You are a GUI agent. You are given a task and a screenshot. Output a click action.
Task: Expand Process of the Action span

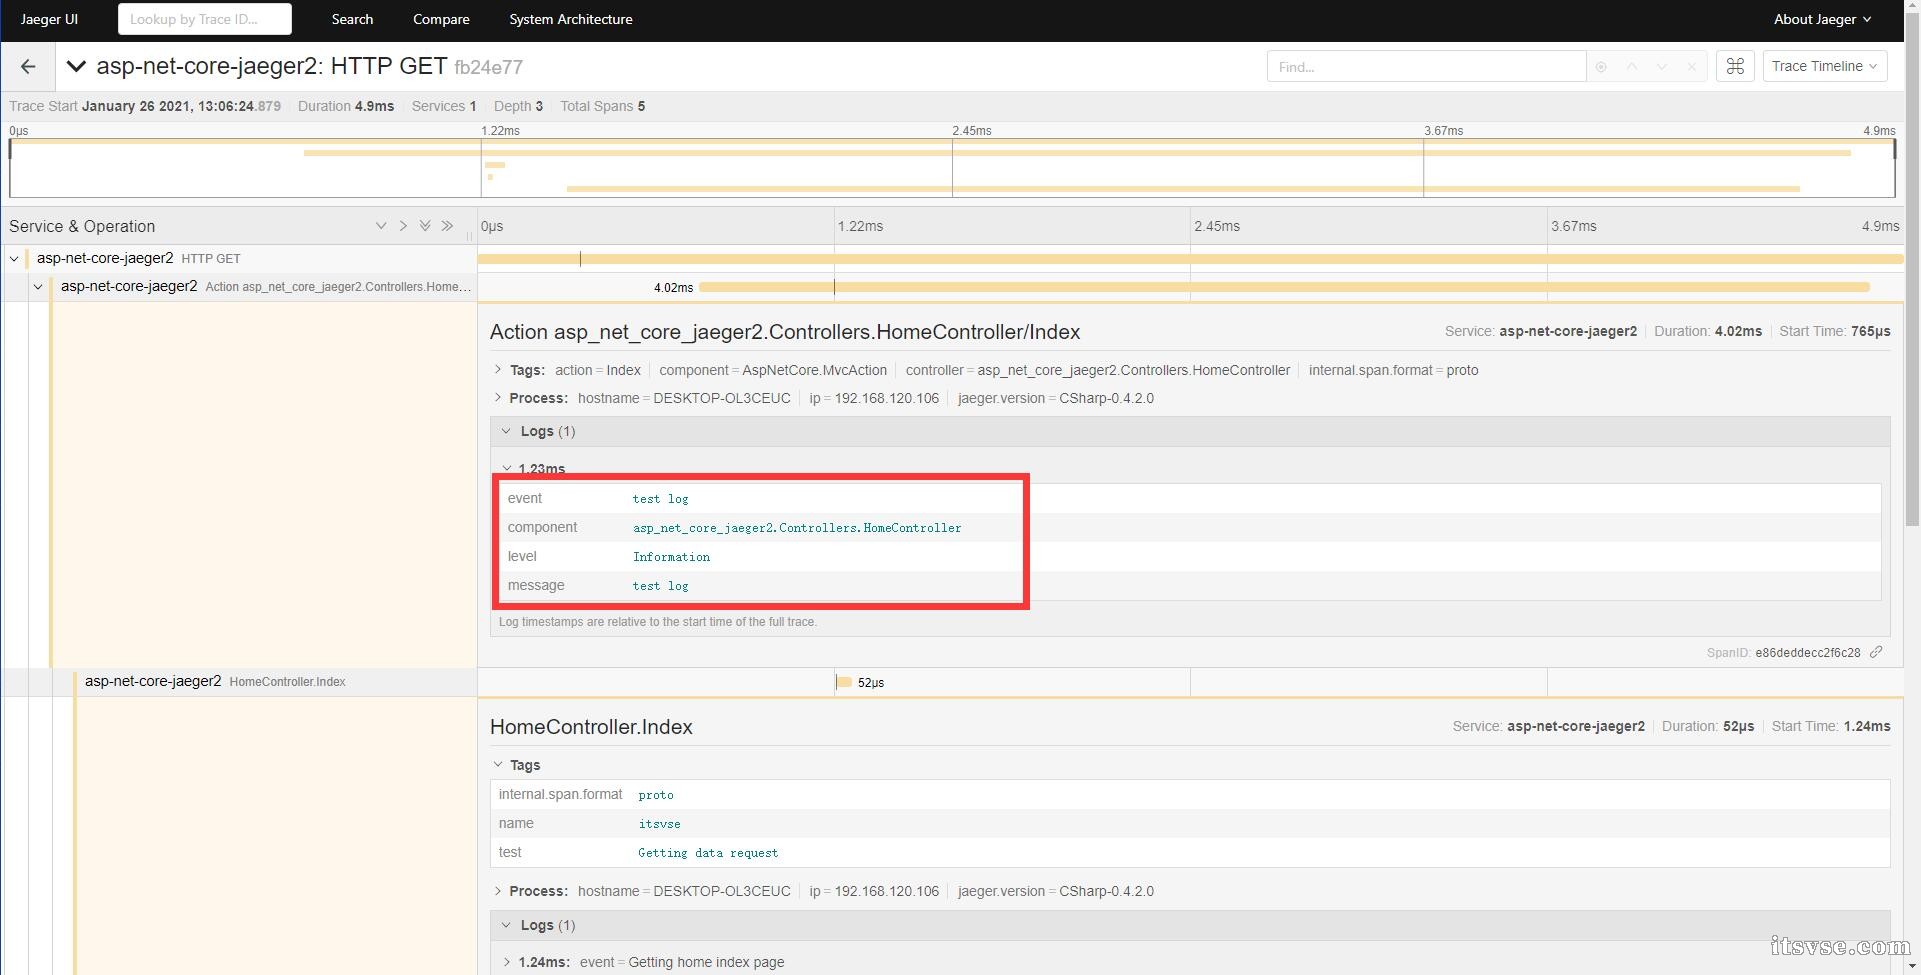point(498,398)
